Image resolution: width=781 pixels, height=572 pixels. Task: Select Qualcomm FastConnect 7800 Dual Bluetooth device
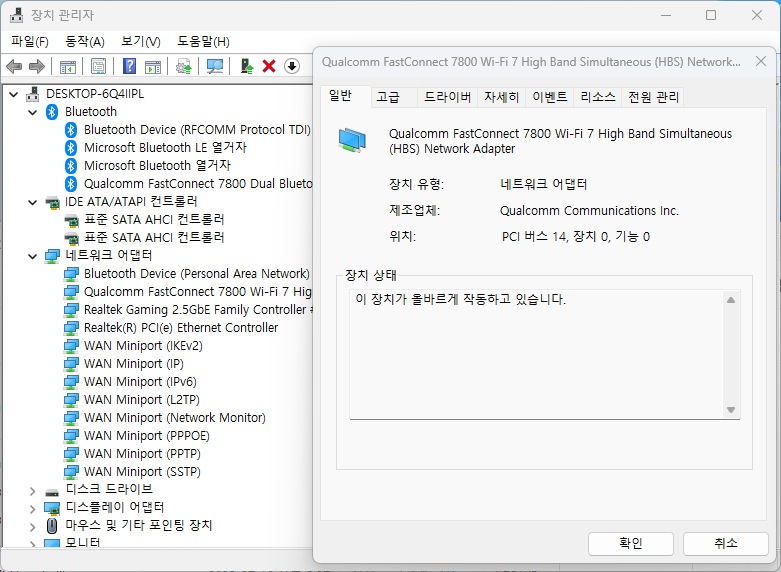[x=198, y=184]
